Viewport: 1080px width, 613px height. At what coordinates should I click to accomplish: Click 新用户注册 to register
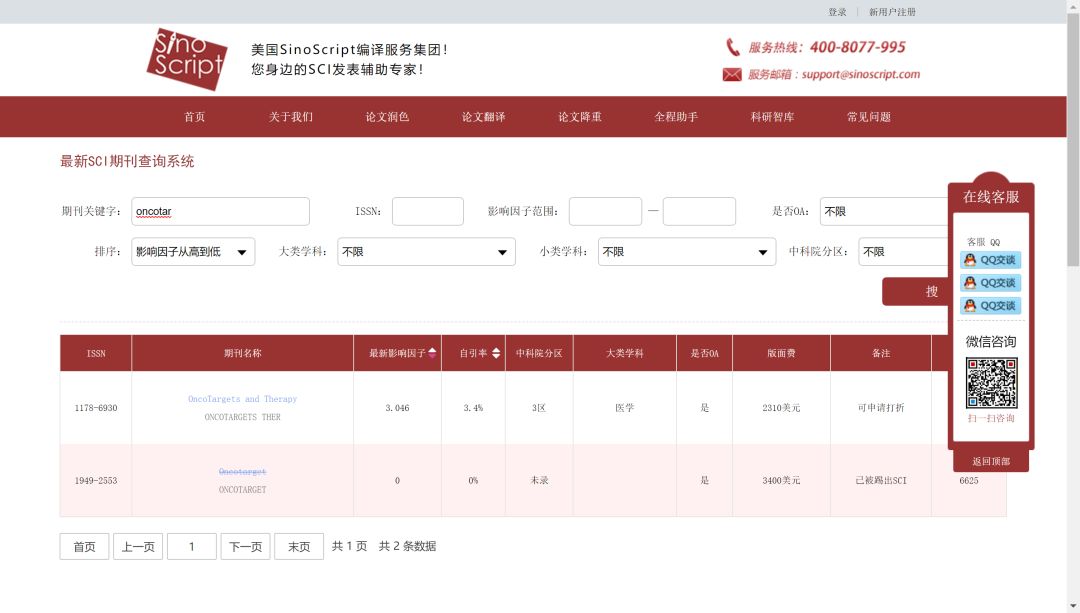coord(893,11)
